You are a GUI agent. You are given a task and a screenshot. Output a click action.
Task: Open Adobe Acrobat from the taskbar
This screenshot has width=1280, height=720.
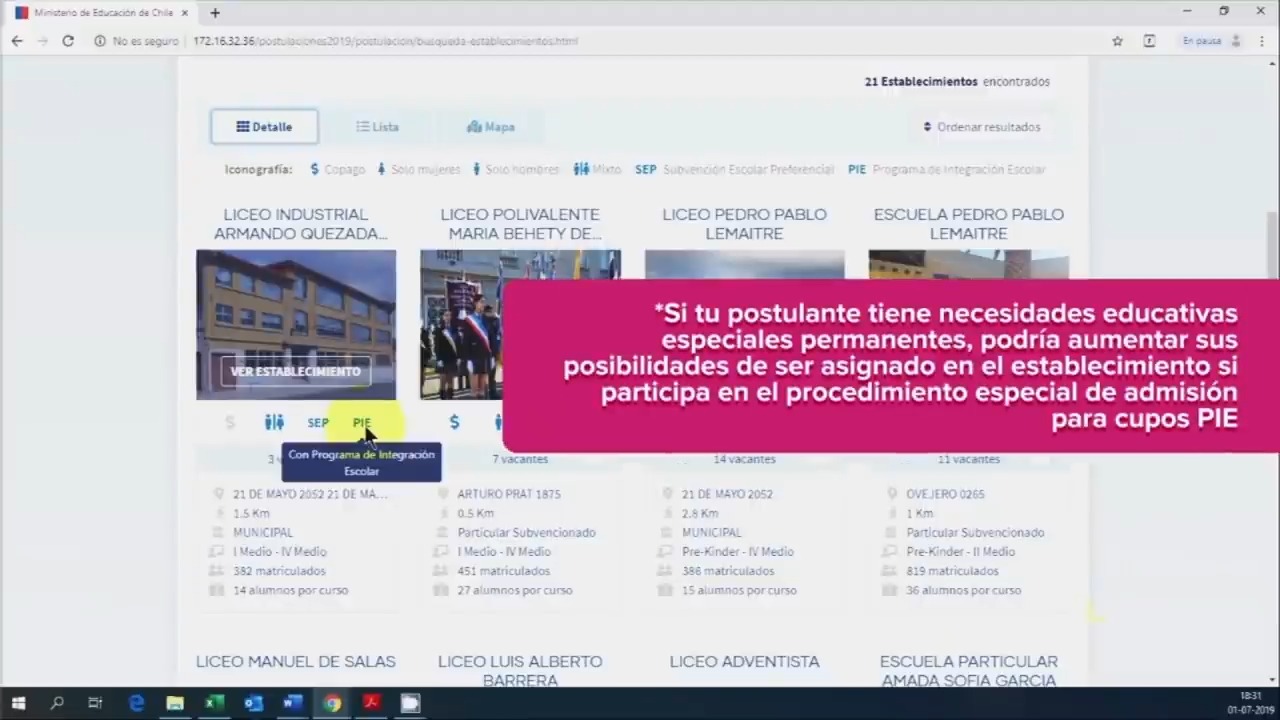coord(371,703)
